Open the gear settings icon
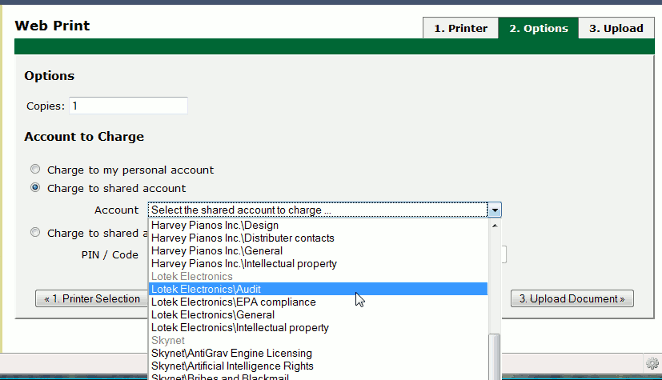This screenshot has height=380, width=662. click(652, 363)
